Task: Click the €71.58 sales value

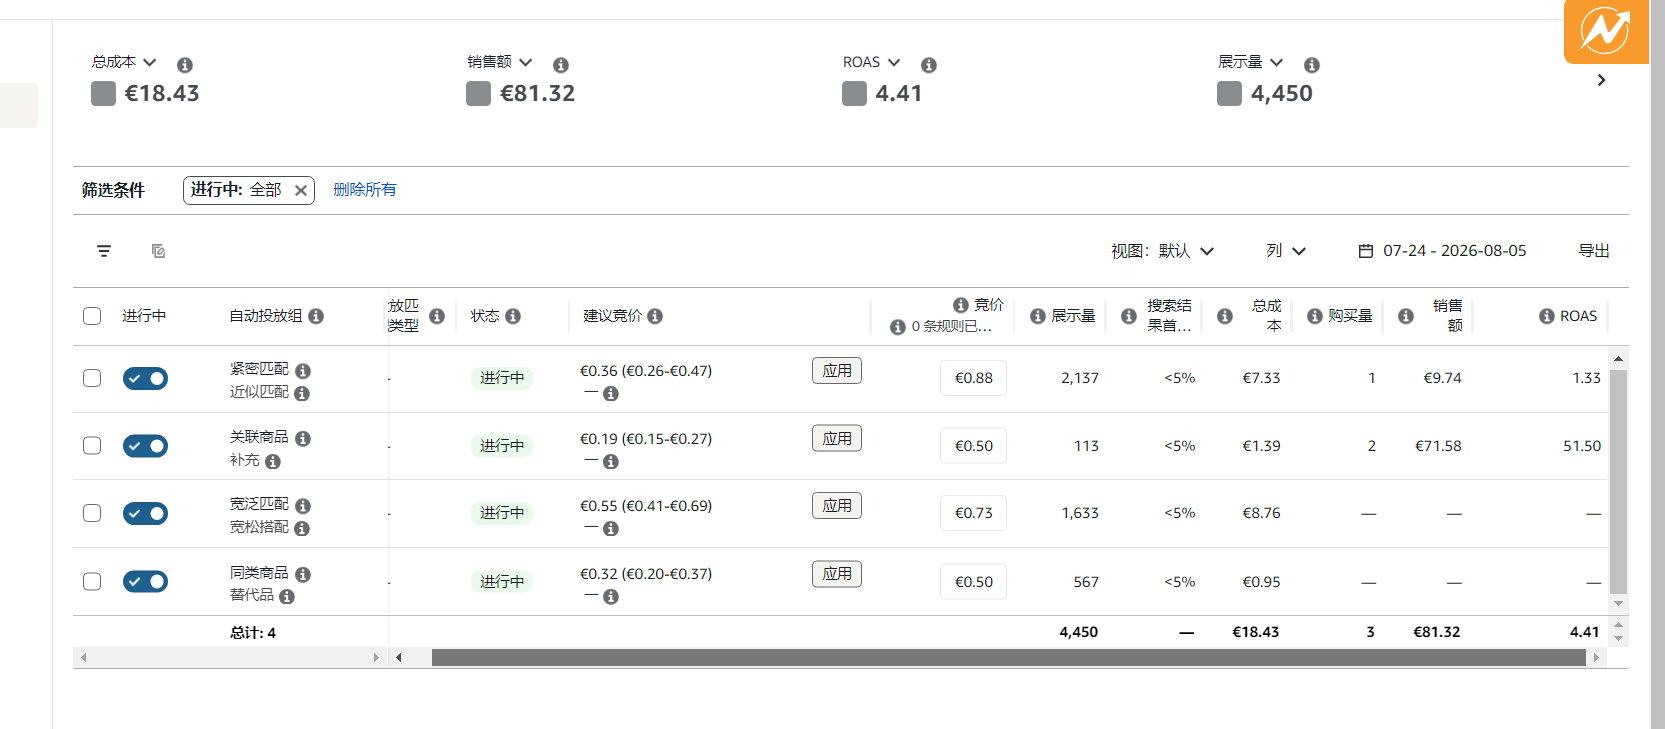Action: (1438, 446)
